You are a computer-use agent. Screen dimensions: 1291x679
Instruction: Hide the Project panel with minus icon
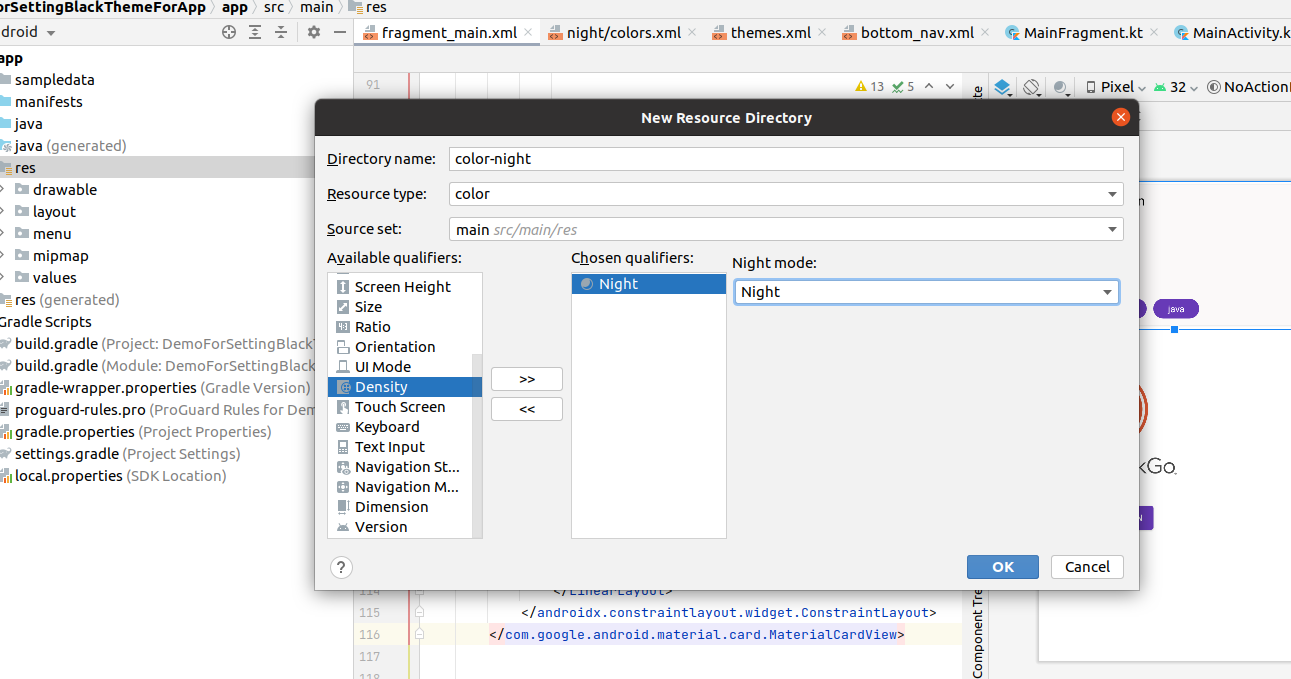[340, 32]
